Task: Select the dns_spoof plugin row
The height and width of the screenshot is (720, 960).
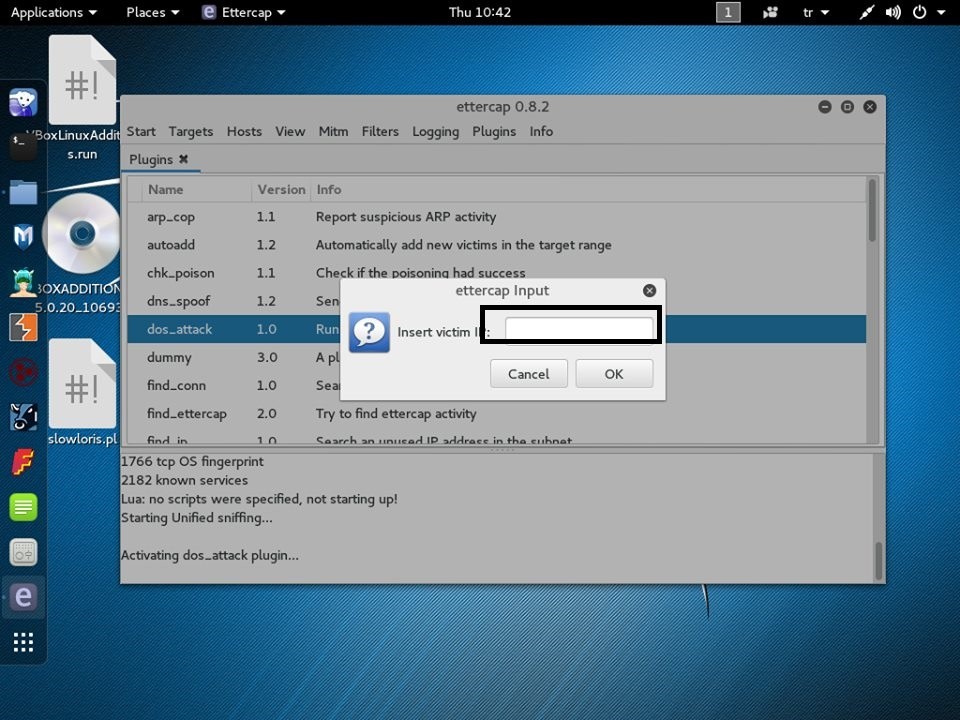Action: click(497, 301)
